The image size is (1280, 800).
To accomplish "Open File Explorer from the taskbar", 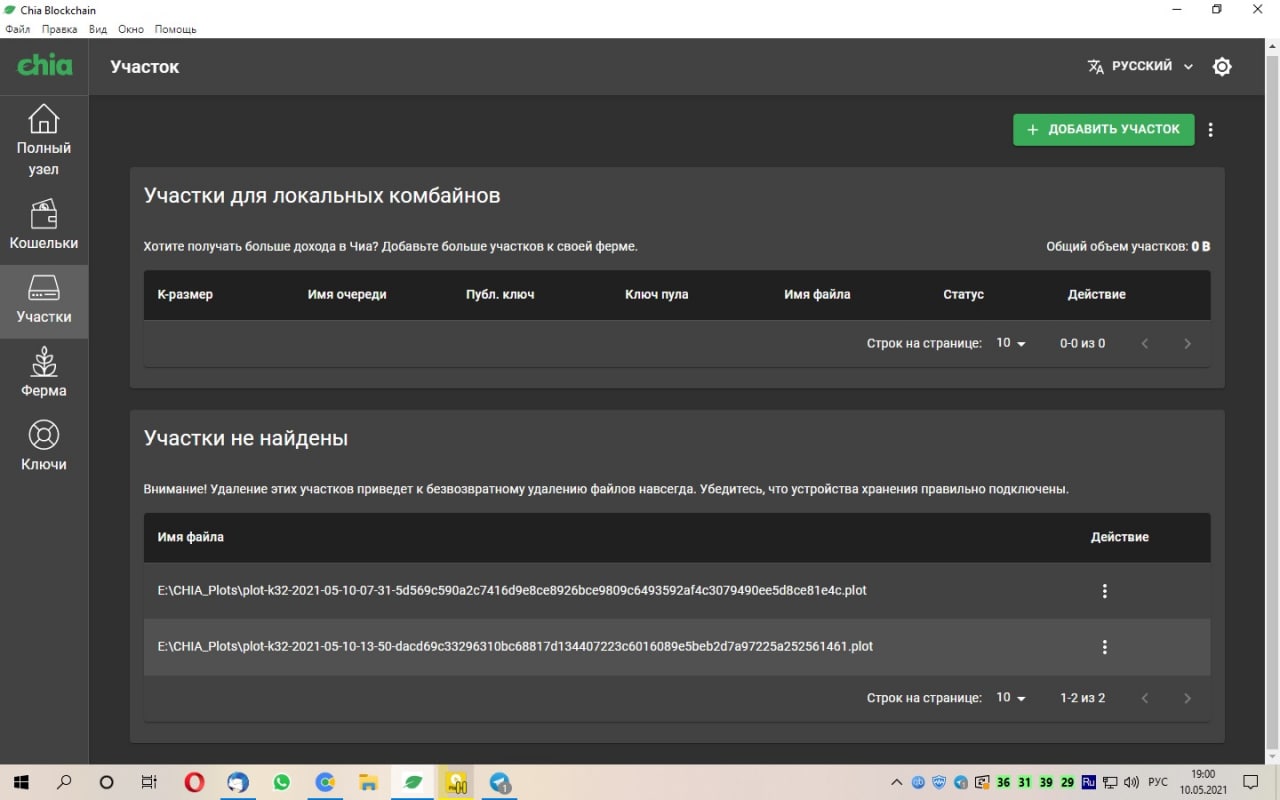I will tap(368, 783).
